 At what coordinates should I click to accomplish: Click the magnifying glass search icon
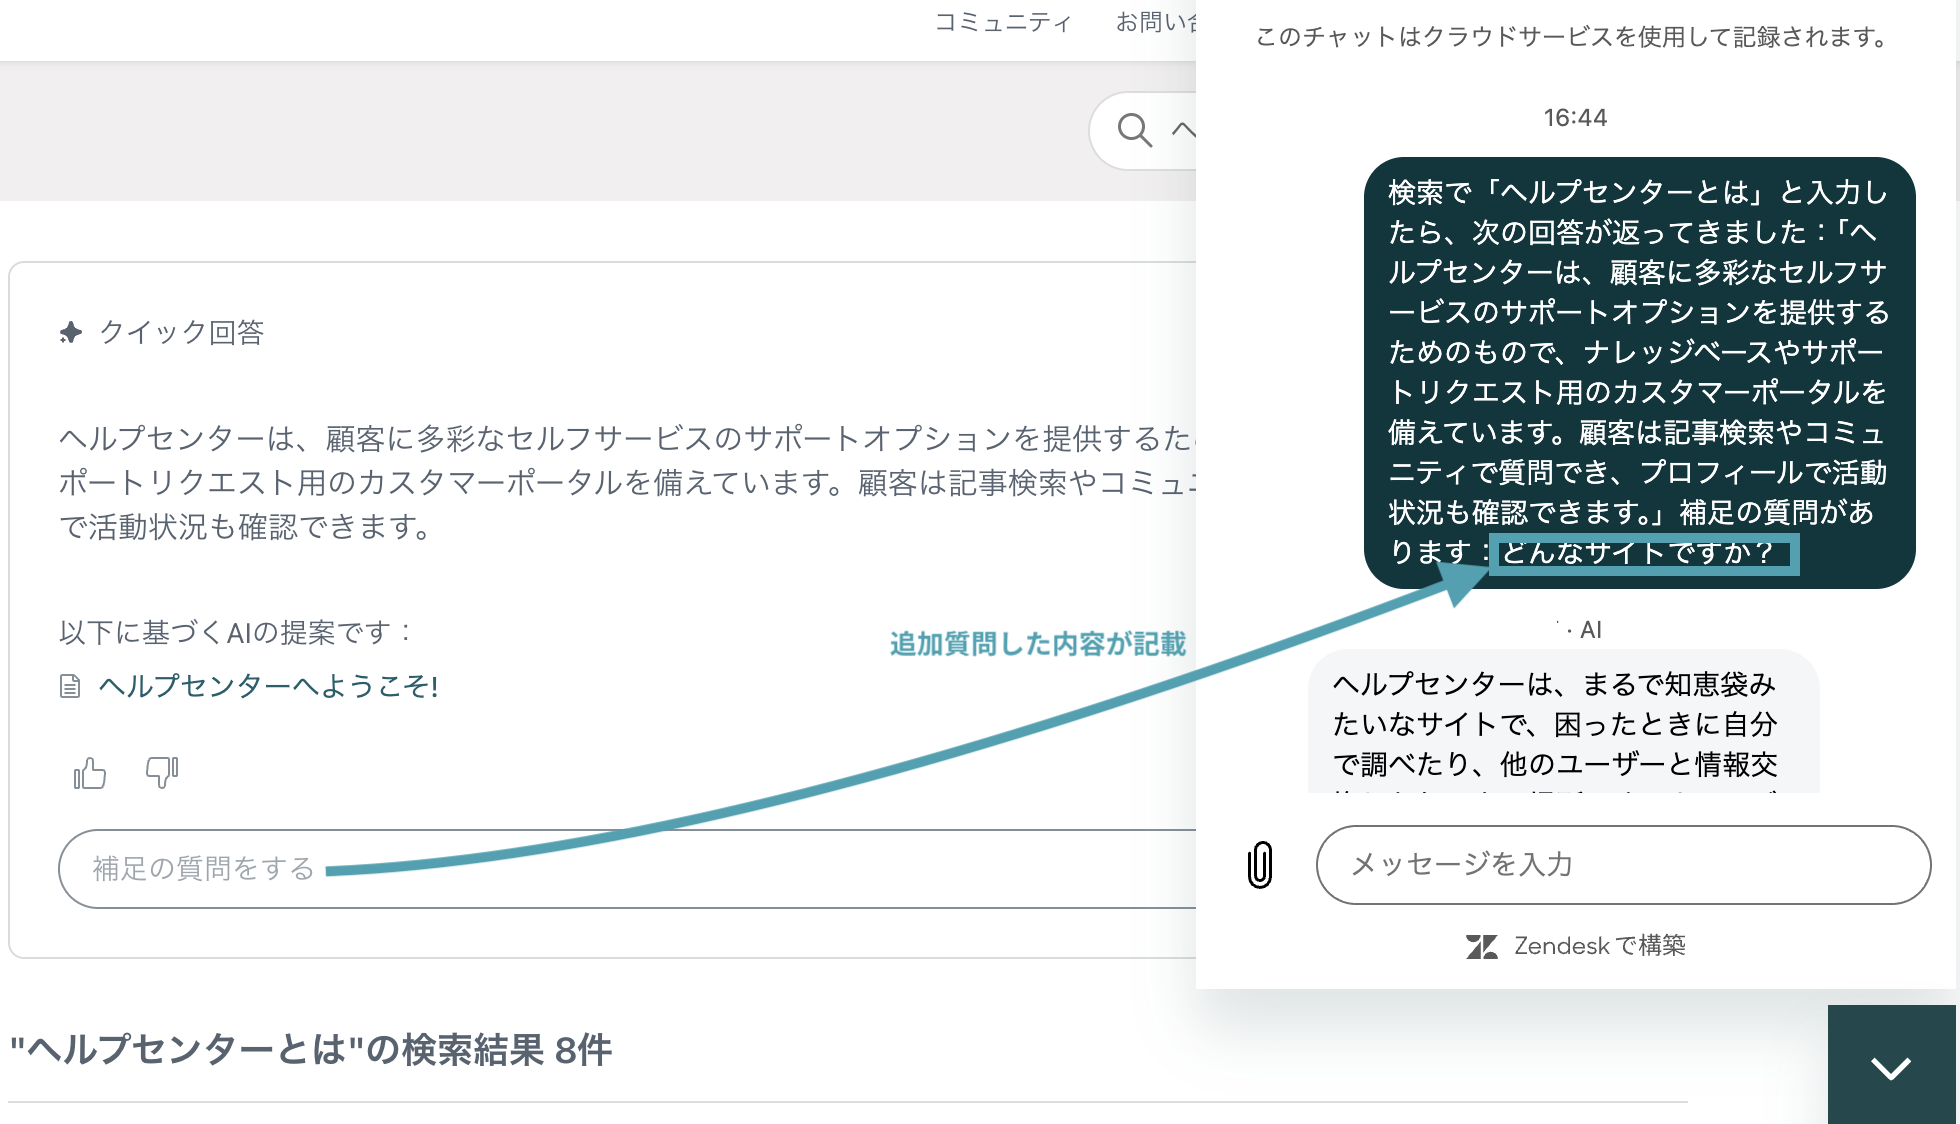point(1134,130)
